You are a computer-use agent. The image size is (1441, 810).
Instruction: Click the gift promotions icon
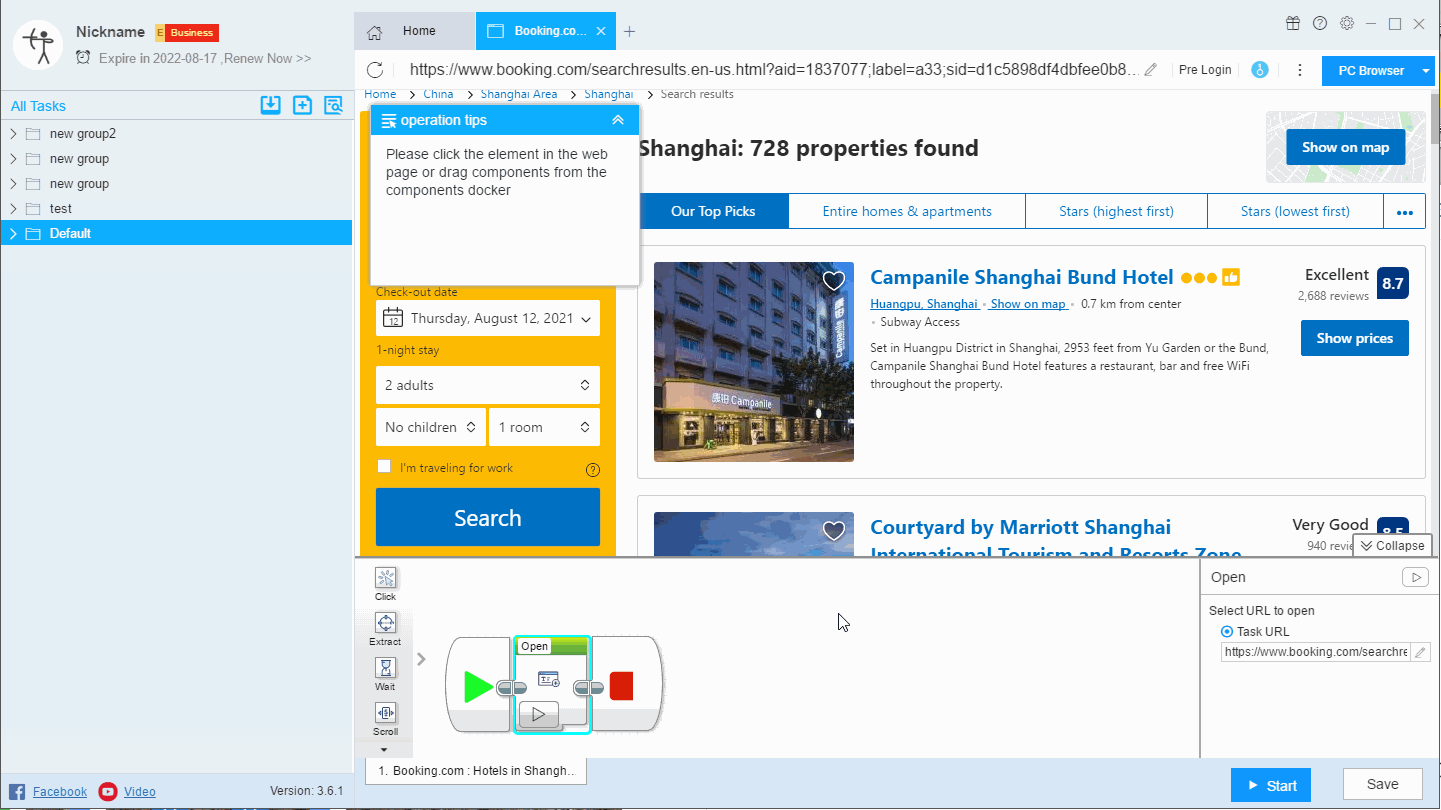[x=1292, y=22]
